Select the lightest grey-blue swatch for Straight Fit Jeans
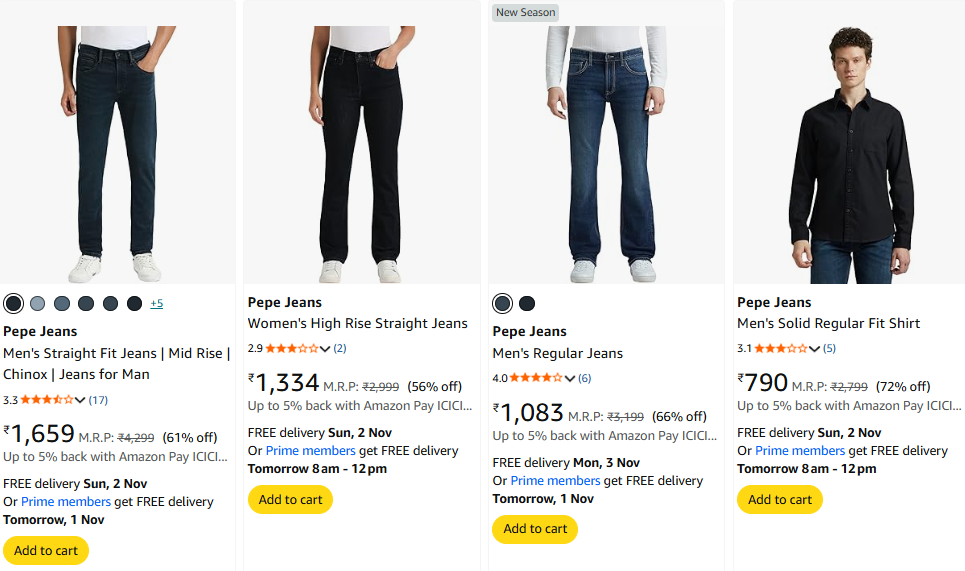Image resolution: width=965 pixels, height=571 pixels. coord(38,303)
